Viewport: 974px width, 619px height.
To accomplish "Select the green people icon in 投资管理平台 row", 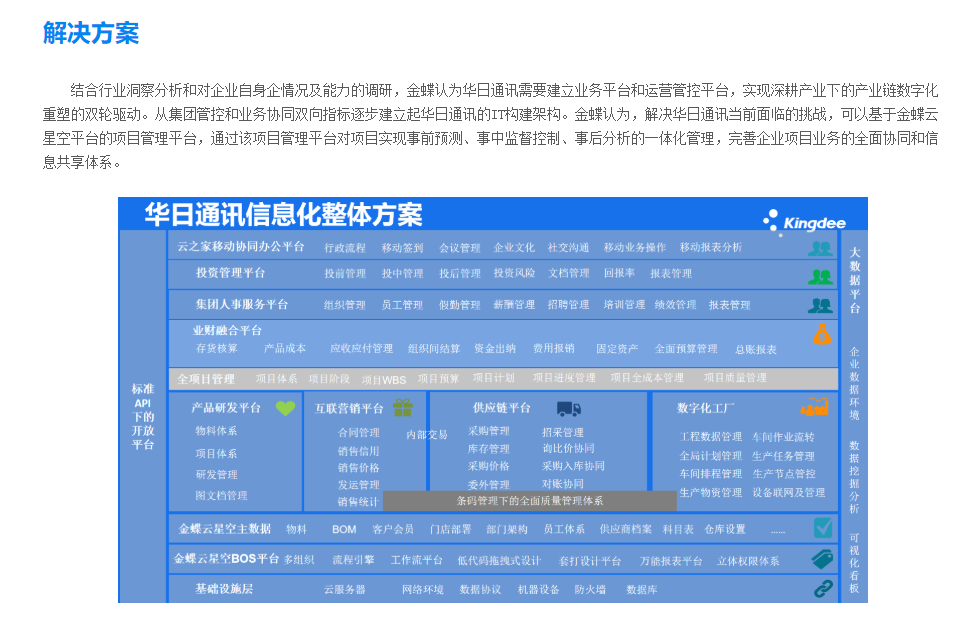I will click(820, 277).
